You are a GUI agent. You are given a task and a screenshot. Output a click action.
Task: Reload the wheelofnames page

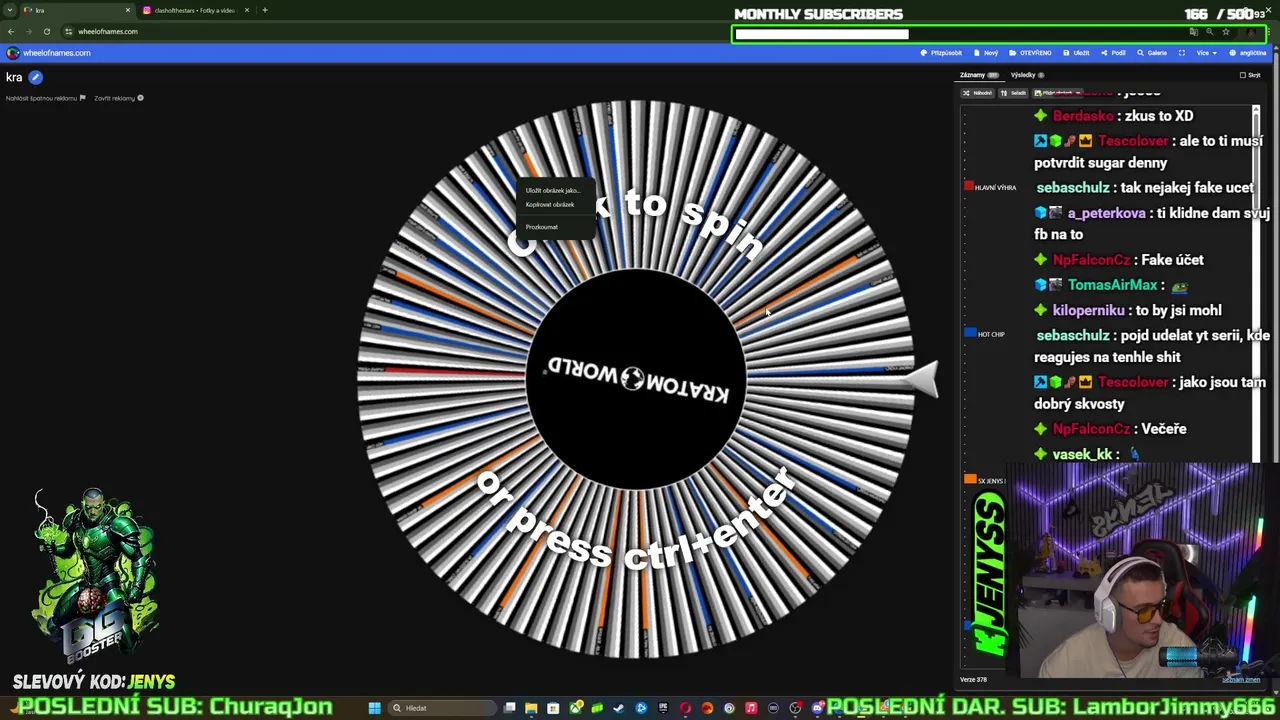46,31
